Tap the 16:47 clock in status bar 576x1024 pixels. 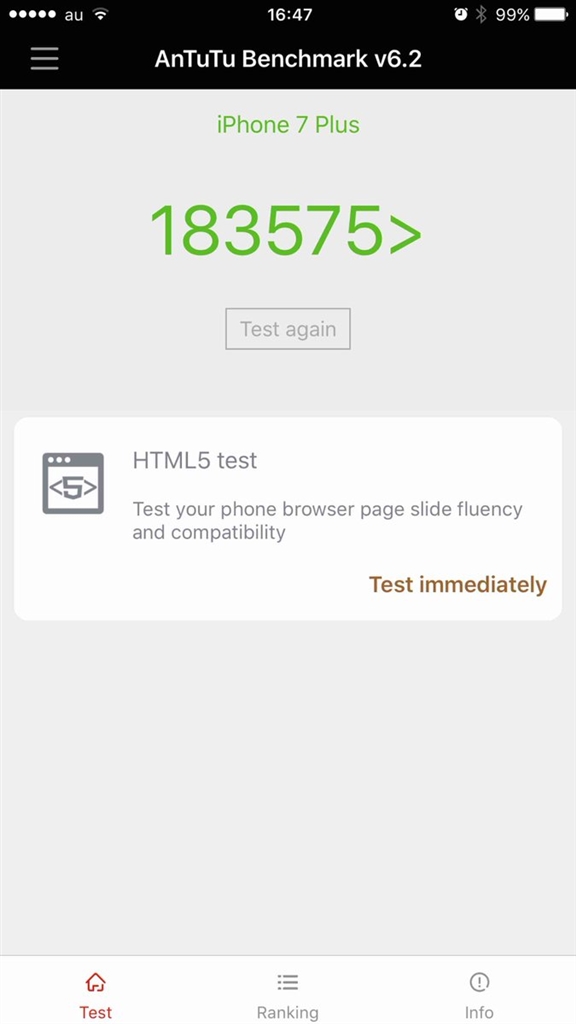tap(289, 14)
